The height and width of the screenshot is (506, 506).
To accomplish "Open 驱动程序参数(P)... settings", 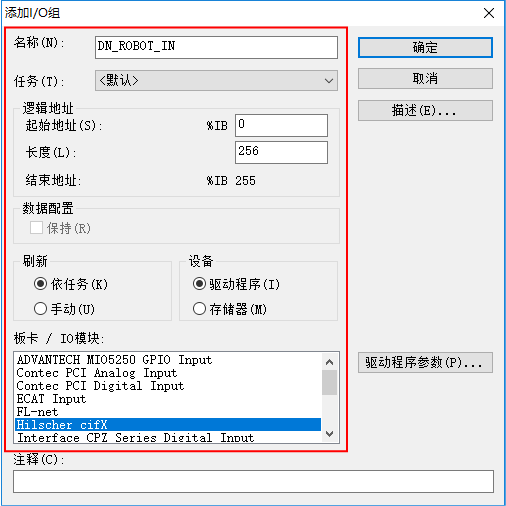I will coord(425,362).
